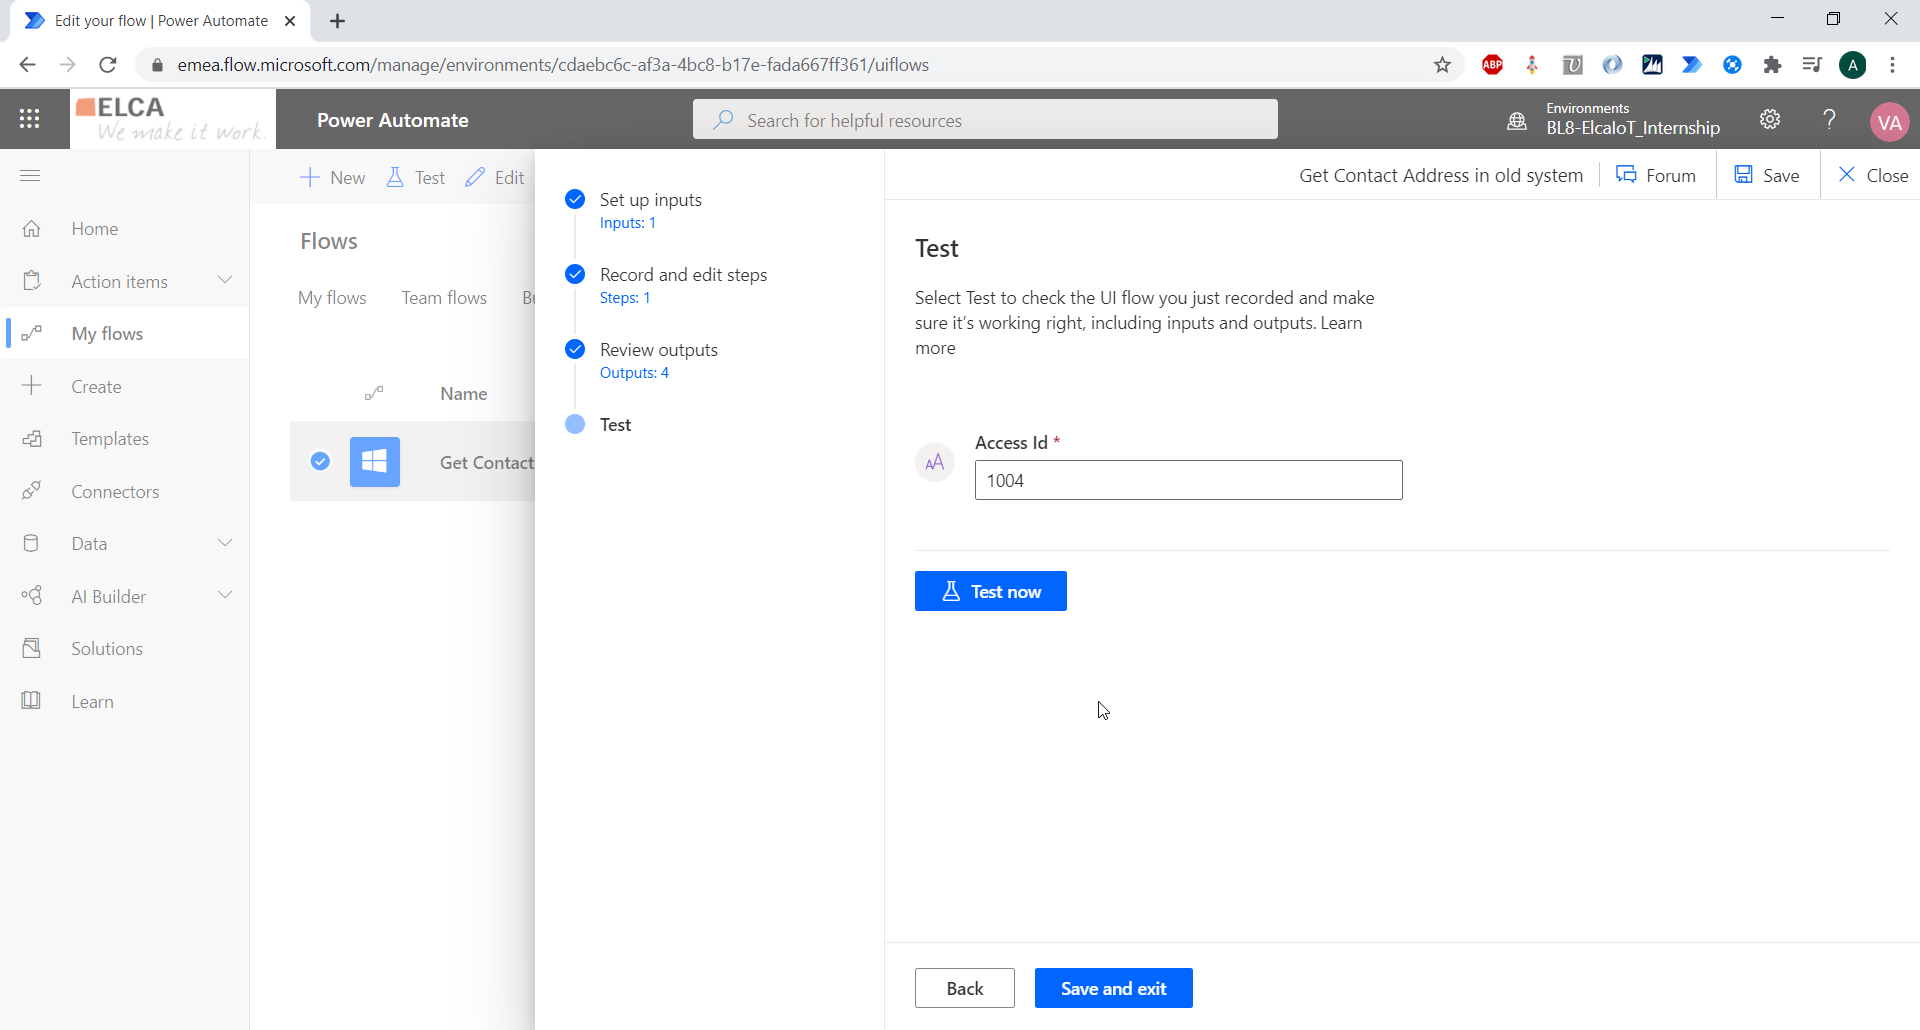Open Chrome three-dot menu
Image resolution: width=1920 pixels, height=1030 pixels.
1892,65
